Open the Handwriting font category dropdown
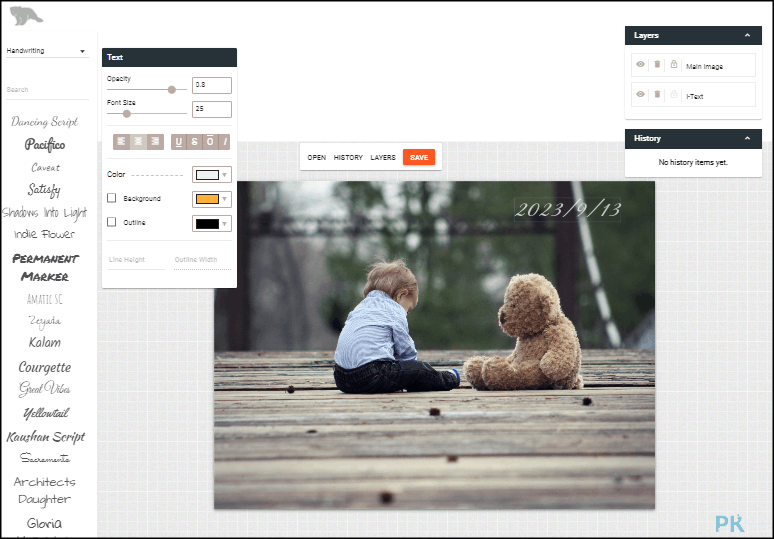This screenshot has width=774, height=539. click(x=47, y=51)
